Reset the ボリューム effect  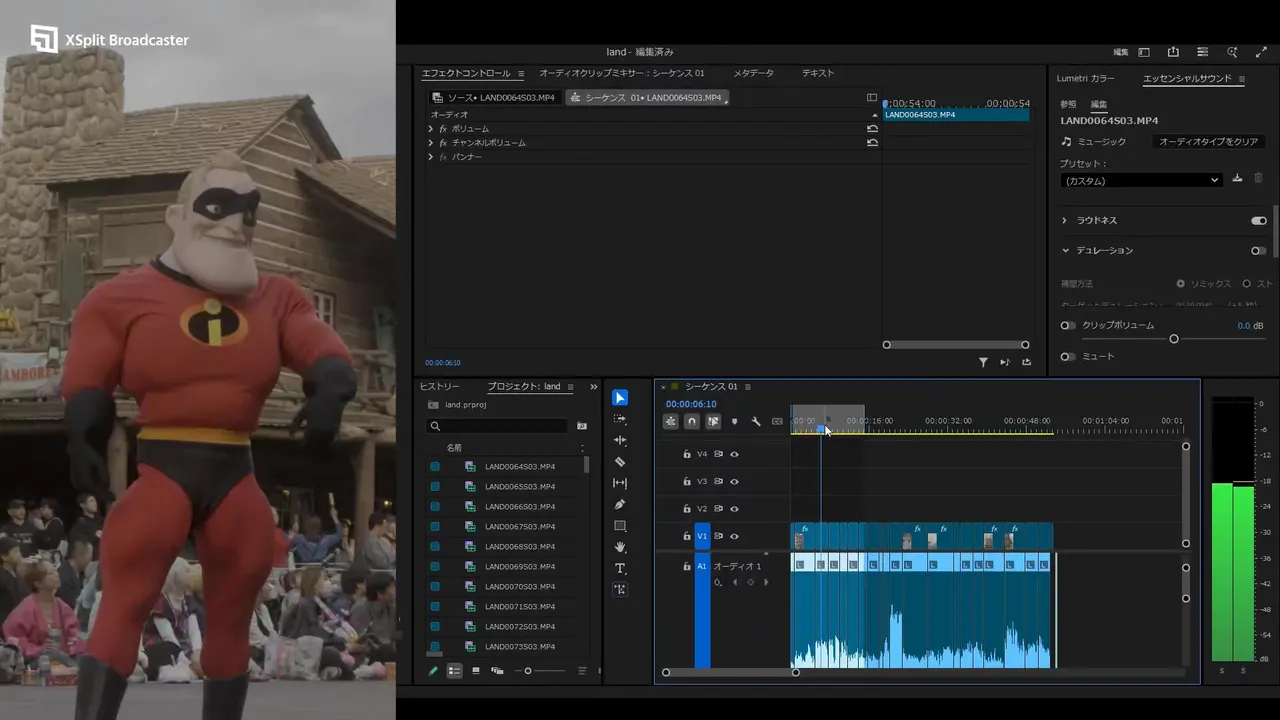[872, 129]
